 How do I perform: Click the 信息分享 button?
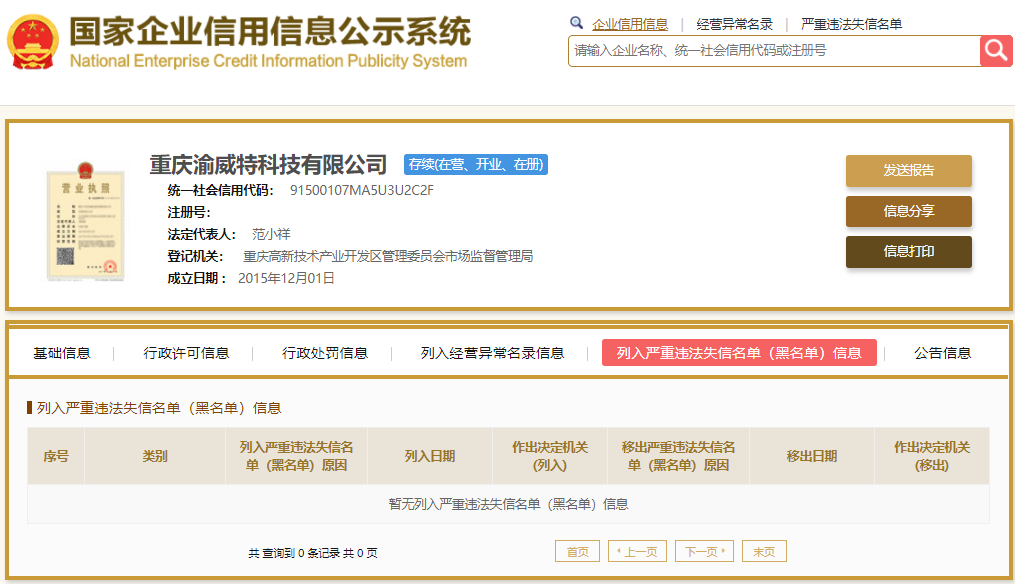point(908,211)
